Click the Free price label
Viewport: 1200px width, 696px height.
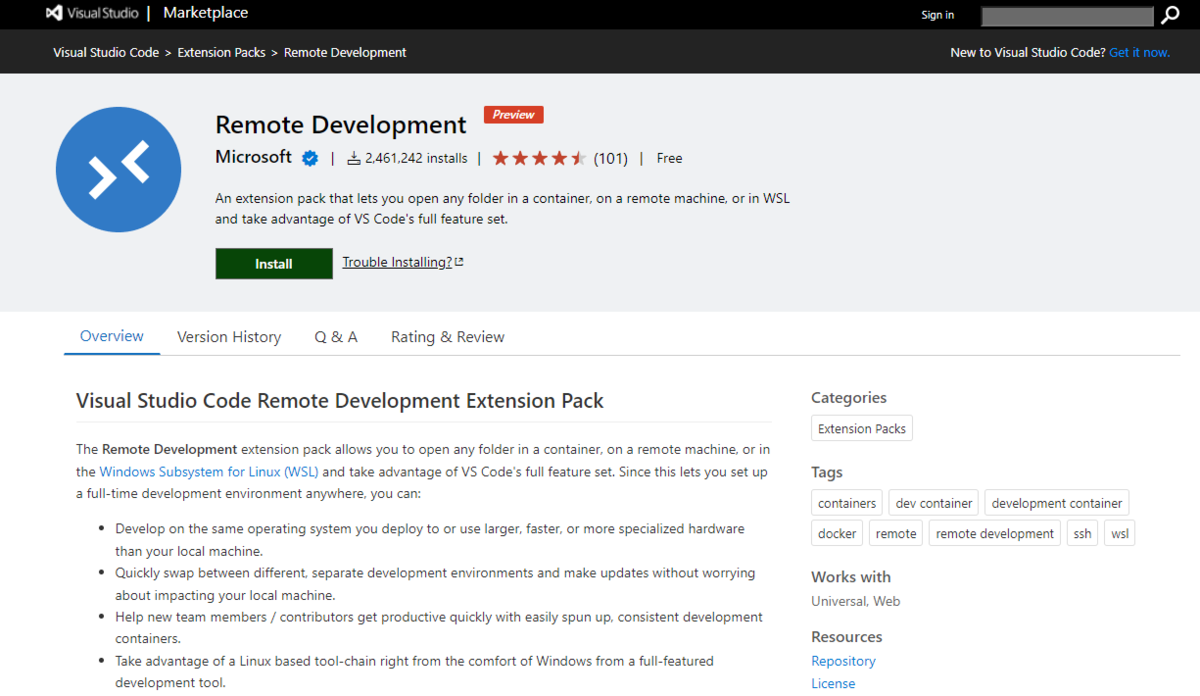[x=670, y=158]
